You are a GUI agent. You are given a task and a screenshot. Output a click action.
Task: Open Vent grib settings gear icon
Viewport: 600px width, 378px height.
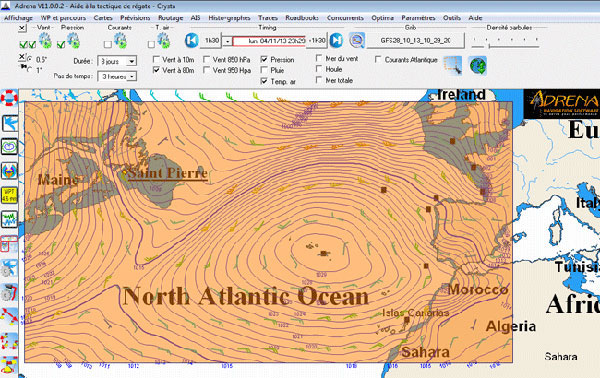coord(45,40)
